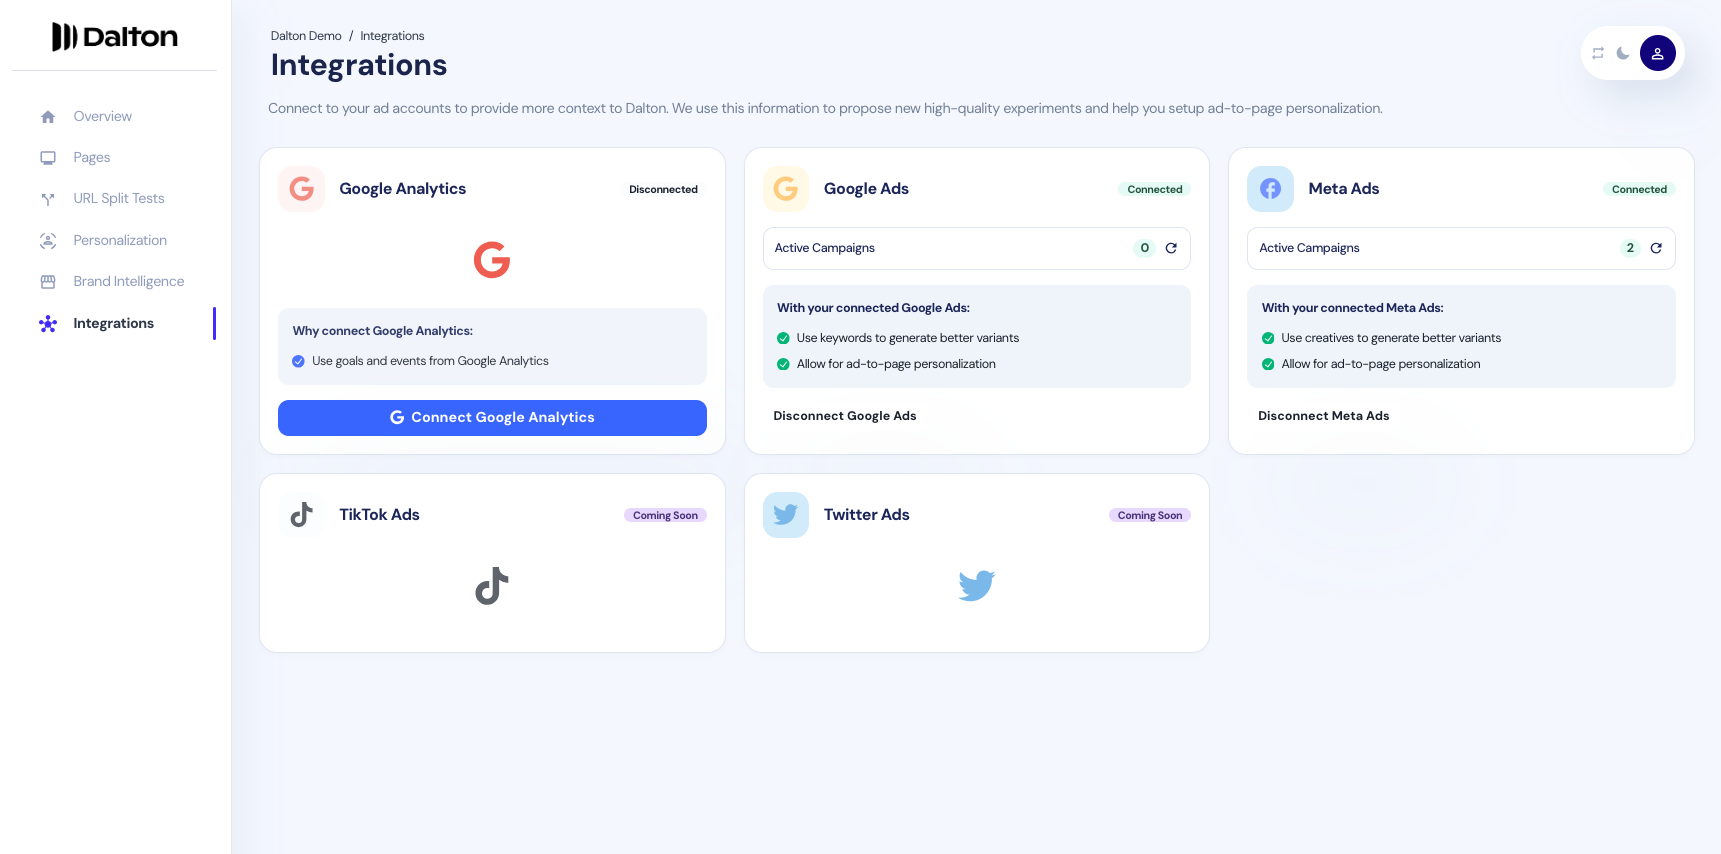Toggle dark mode with the moon icon
This screenshot has width=1721, height=854.
click(1623, 53)
